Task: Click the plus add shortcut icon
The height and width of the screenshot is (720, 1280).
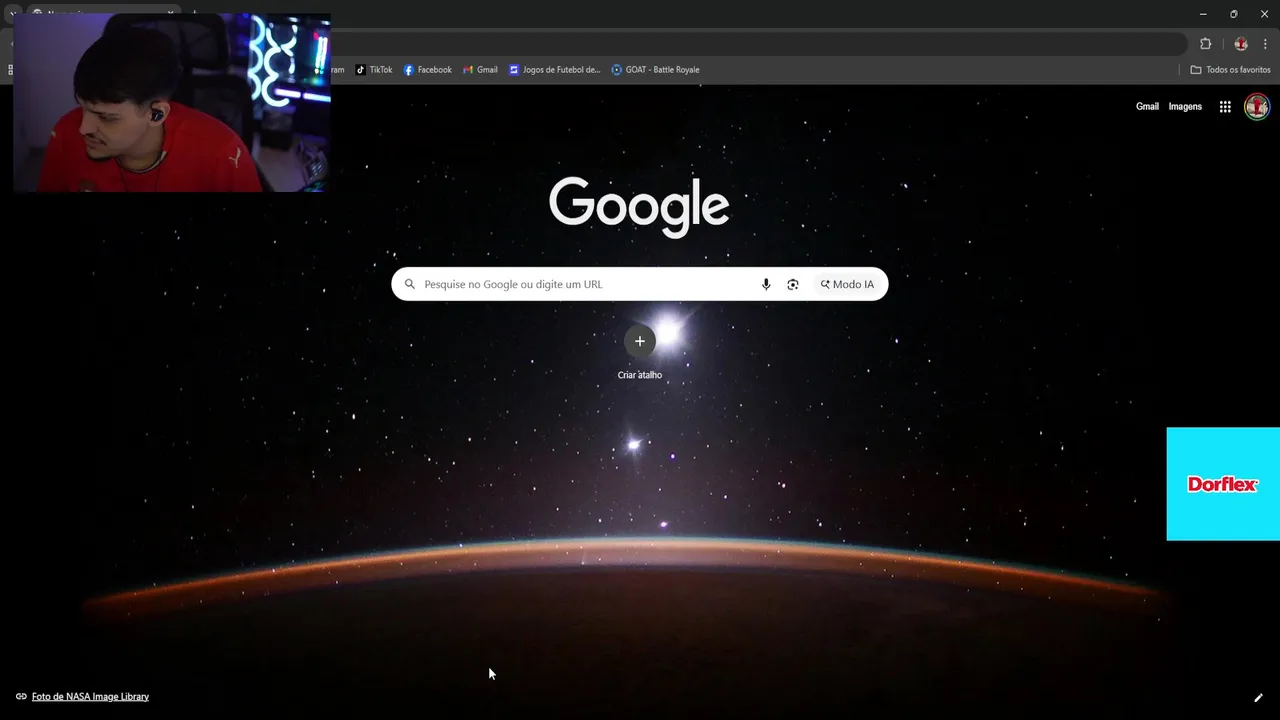Action: coord(640,341)
